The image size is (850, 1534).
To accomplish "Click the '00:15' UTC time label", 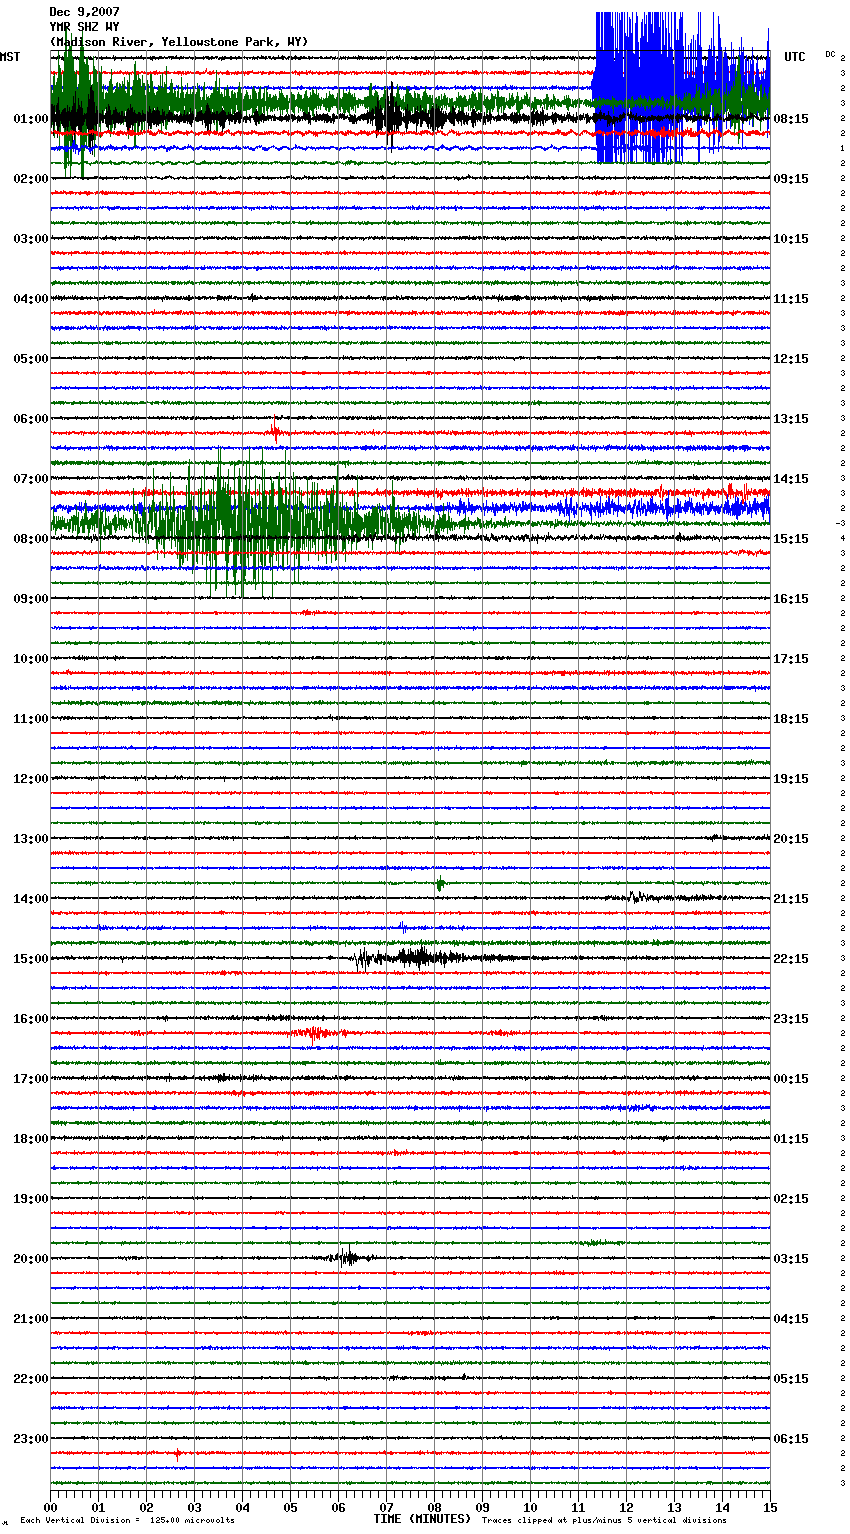I will point(791,1079).
